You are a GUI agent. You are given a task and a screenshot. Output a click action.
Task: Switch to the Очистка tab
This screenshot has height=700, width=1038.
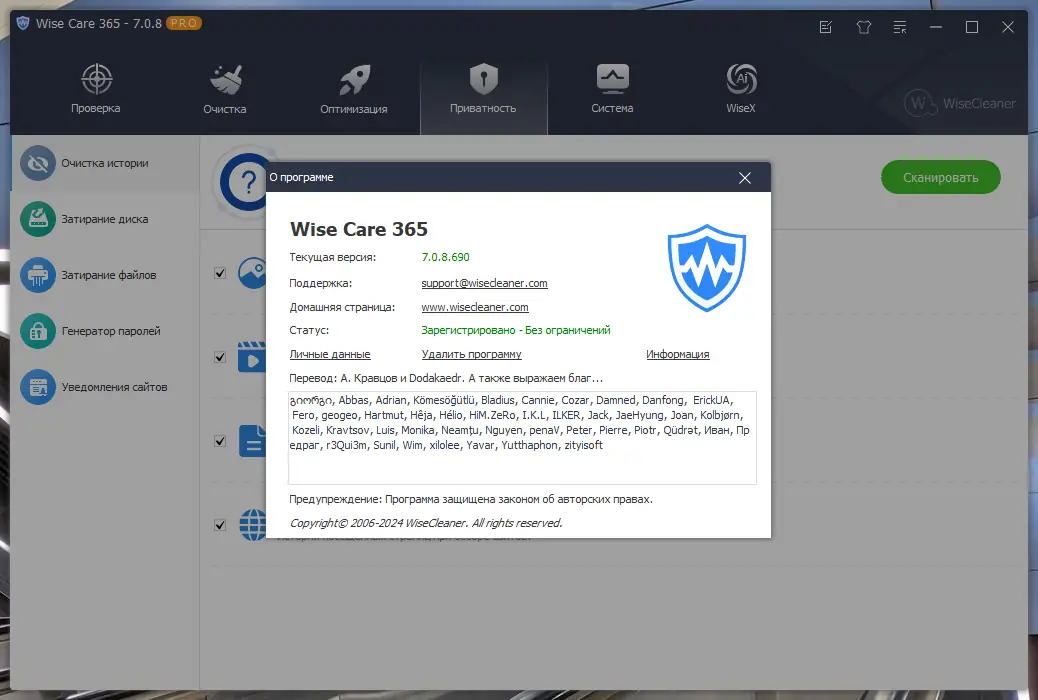[224, 90]
